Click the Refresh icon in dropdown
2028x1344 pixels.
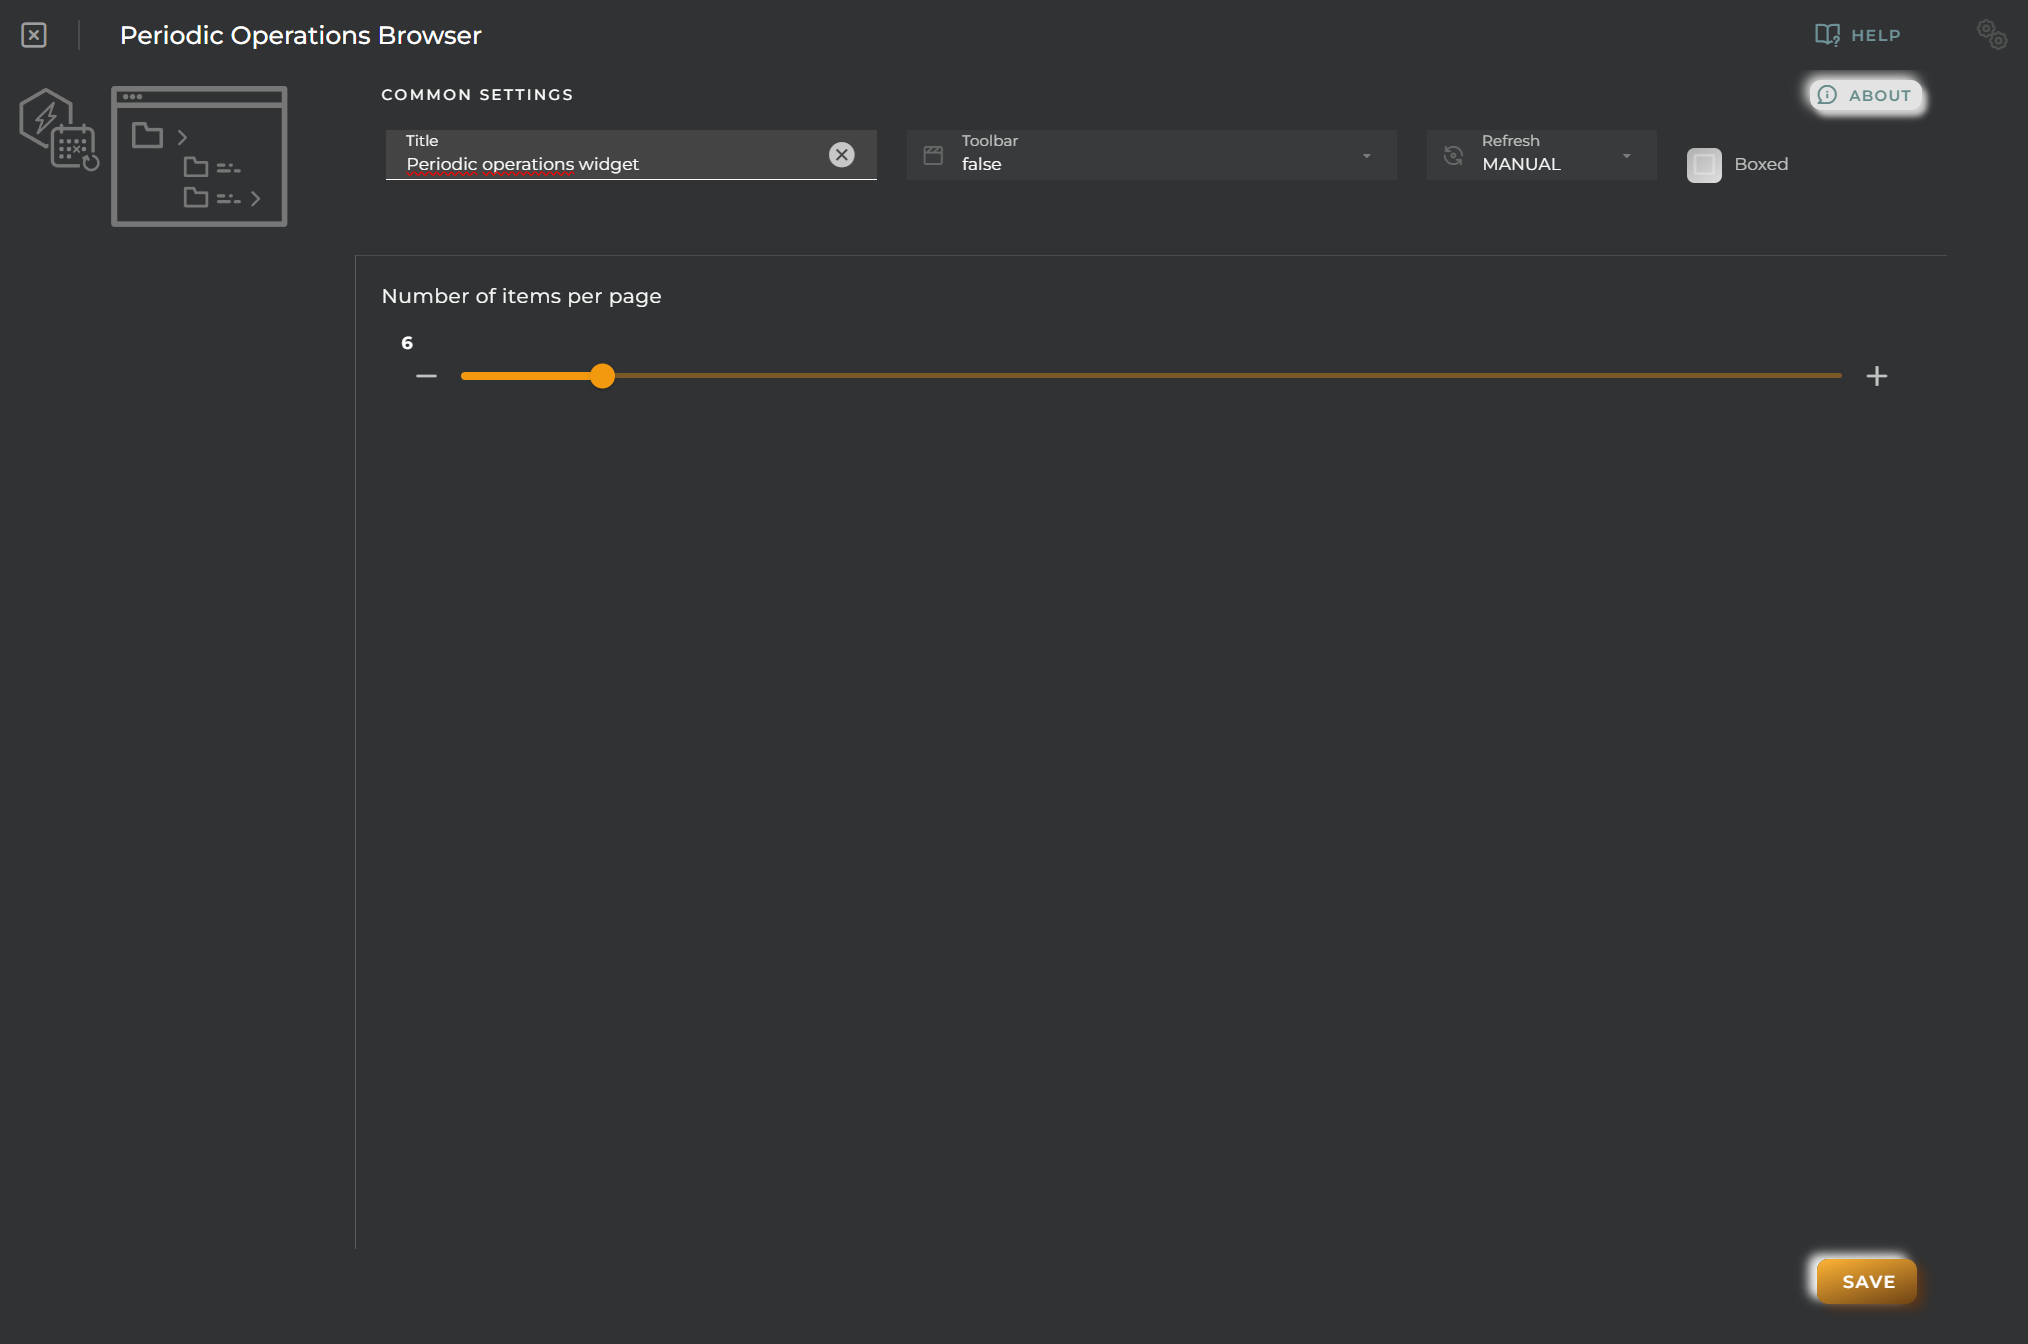tap(1454, 156)
